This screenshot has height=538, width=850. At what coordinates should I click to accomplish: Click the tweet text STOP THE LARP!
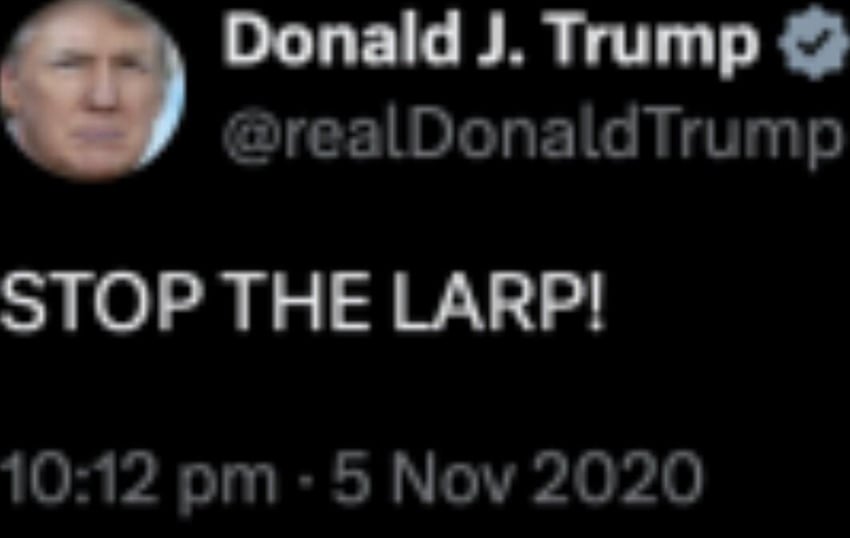(302, 302)
